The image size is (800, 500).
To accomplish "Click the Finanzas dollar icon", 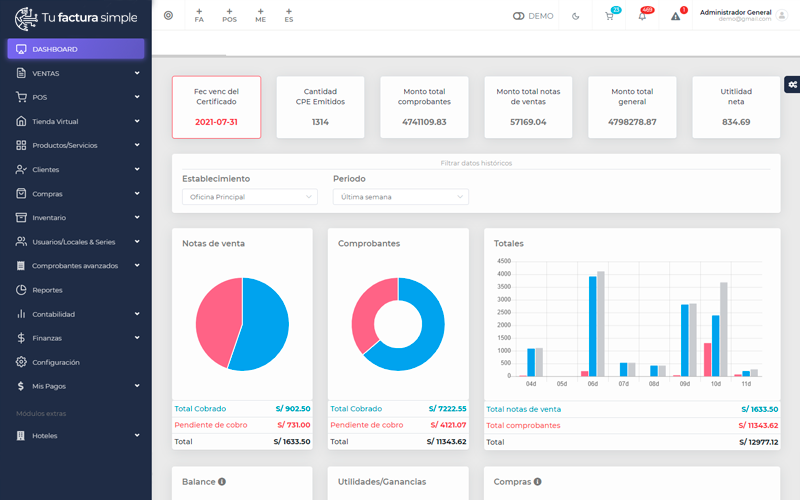I will tap(21, 338).
